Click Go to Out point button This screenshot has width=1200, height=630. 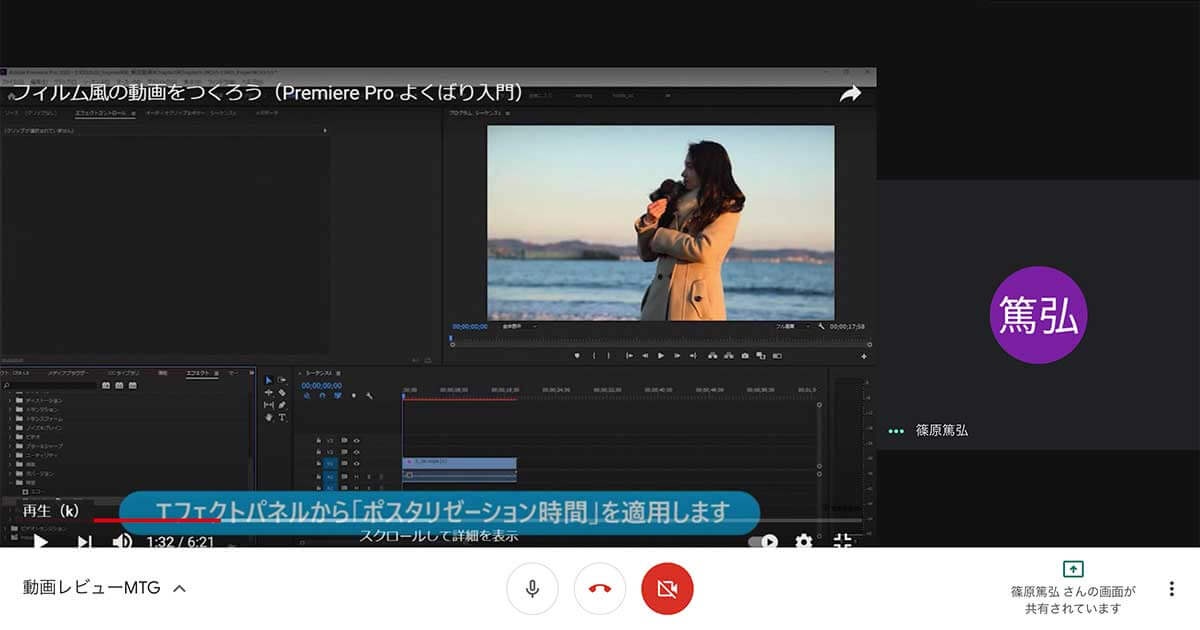point(693,356)
